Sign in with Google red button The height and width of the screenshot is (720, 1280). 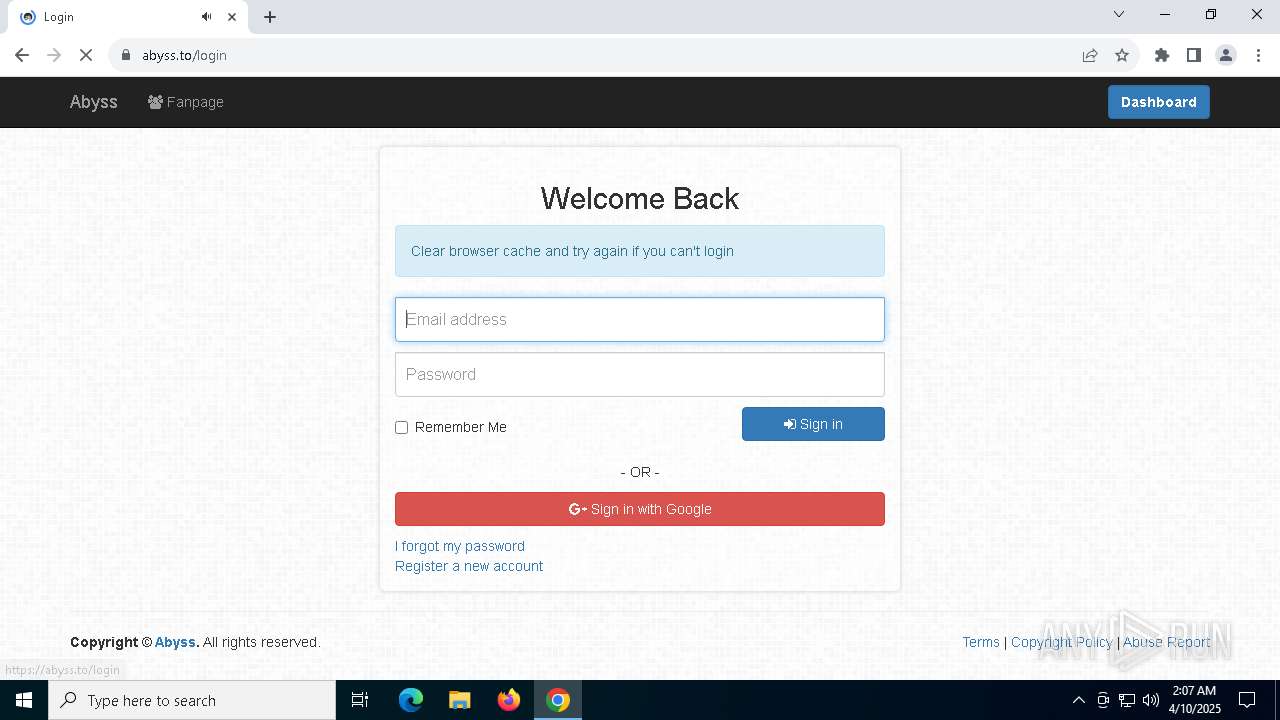click(640, 509)
